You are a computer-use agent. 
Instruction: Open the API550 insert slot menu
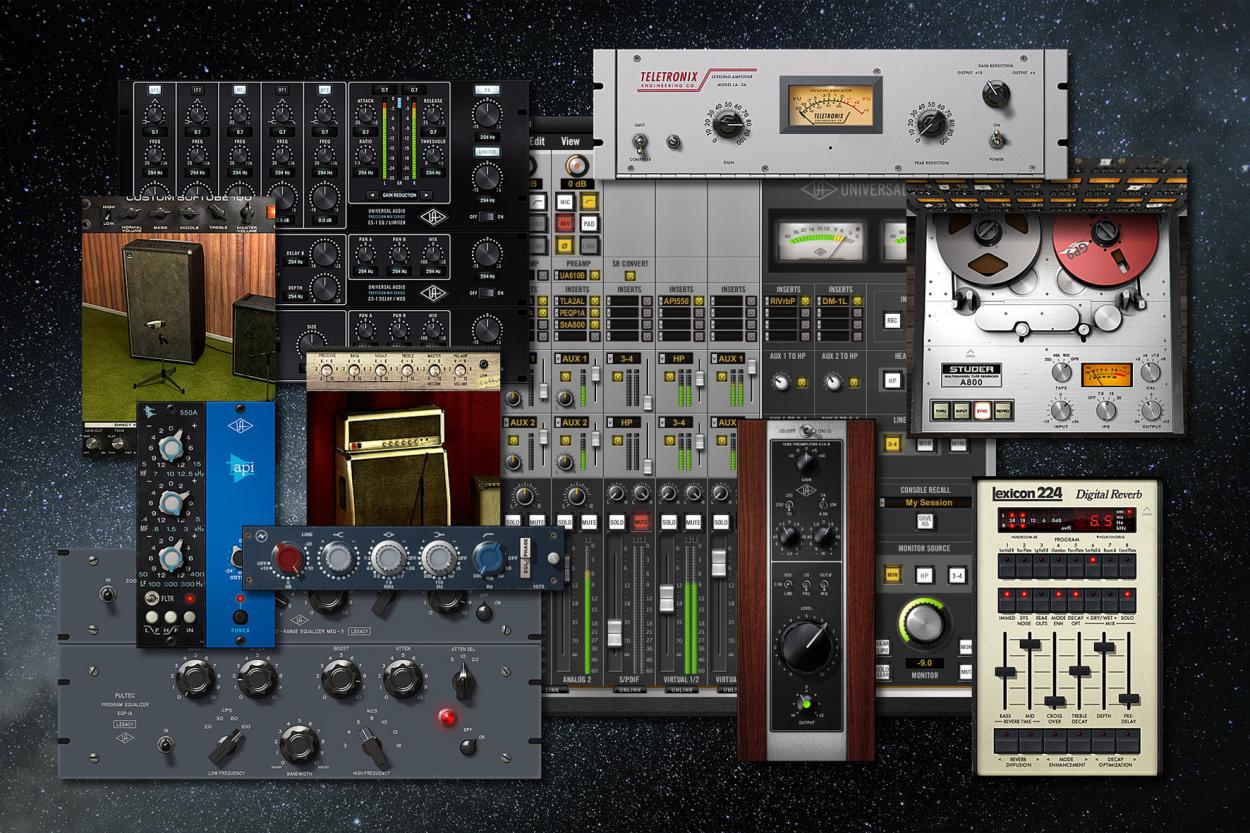click(x=676, y=300)
